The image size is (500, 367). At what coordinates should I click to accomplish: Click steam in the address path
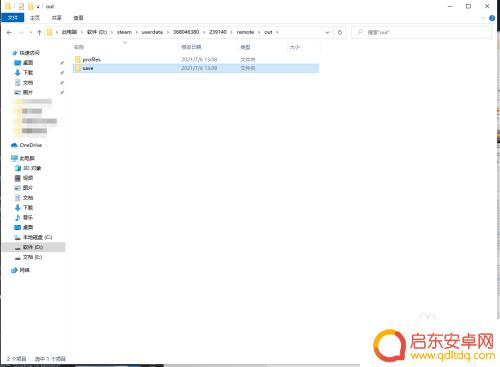point(124,32)
